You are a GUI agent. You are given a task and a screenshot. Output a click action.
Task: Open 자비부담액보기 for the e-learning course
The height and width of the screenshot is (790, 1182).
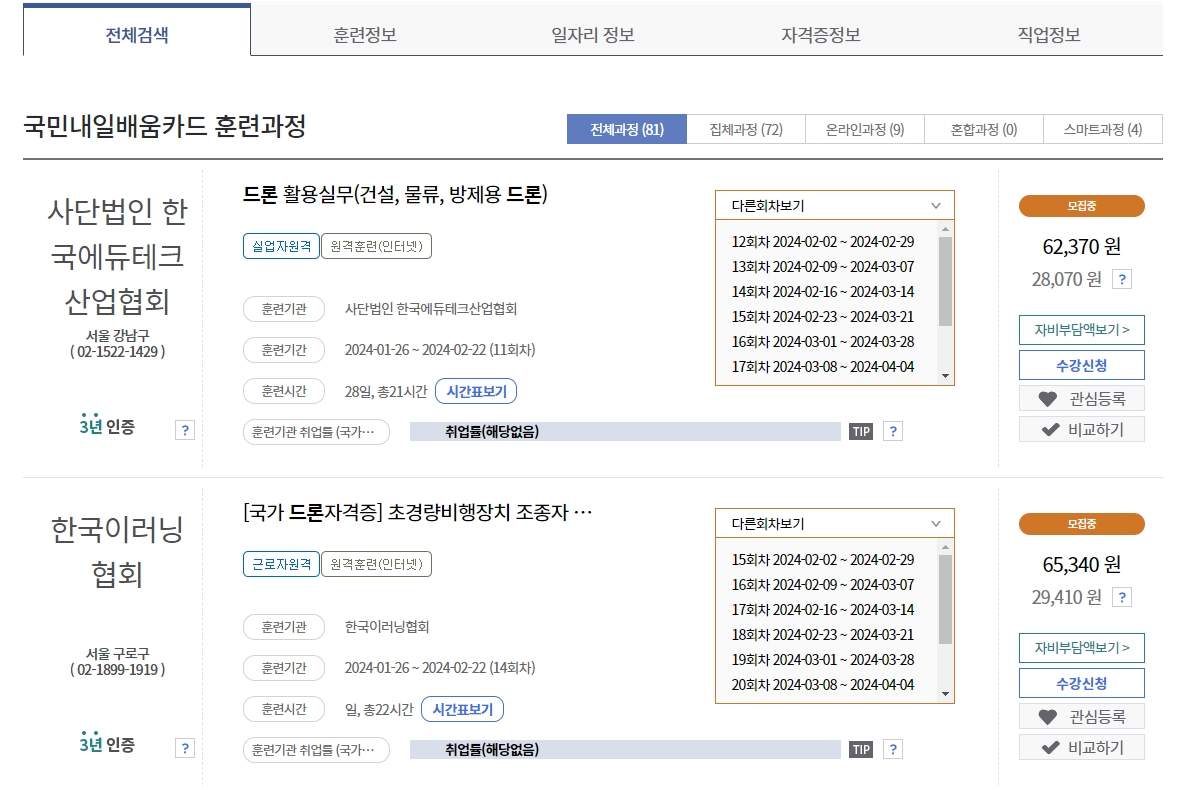pyautogui.click(x=1081, y=648)
